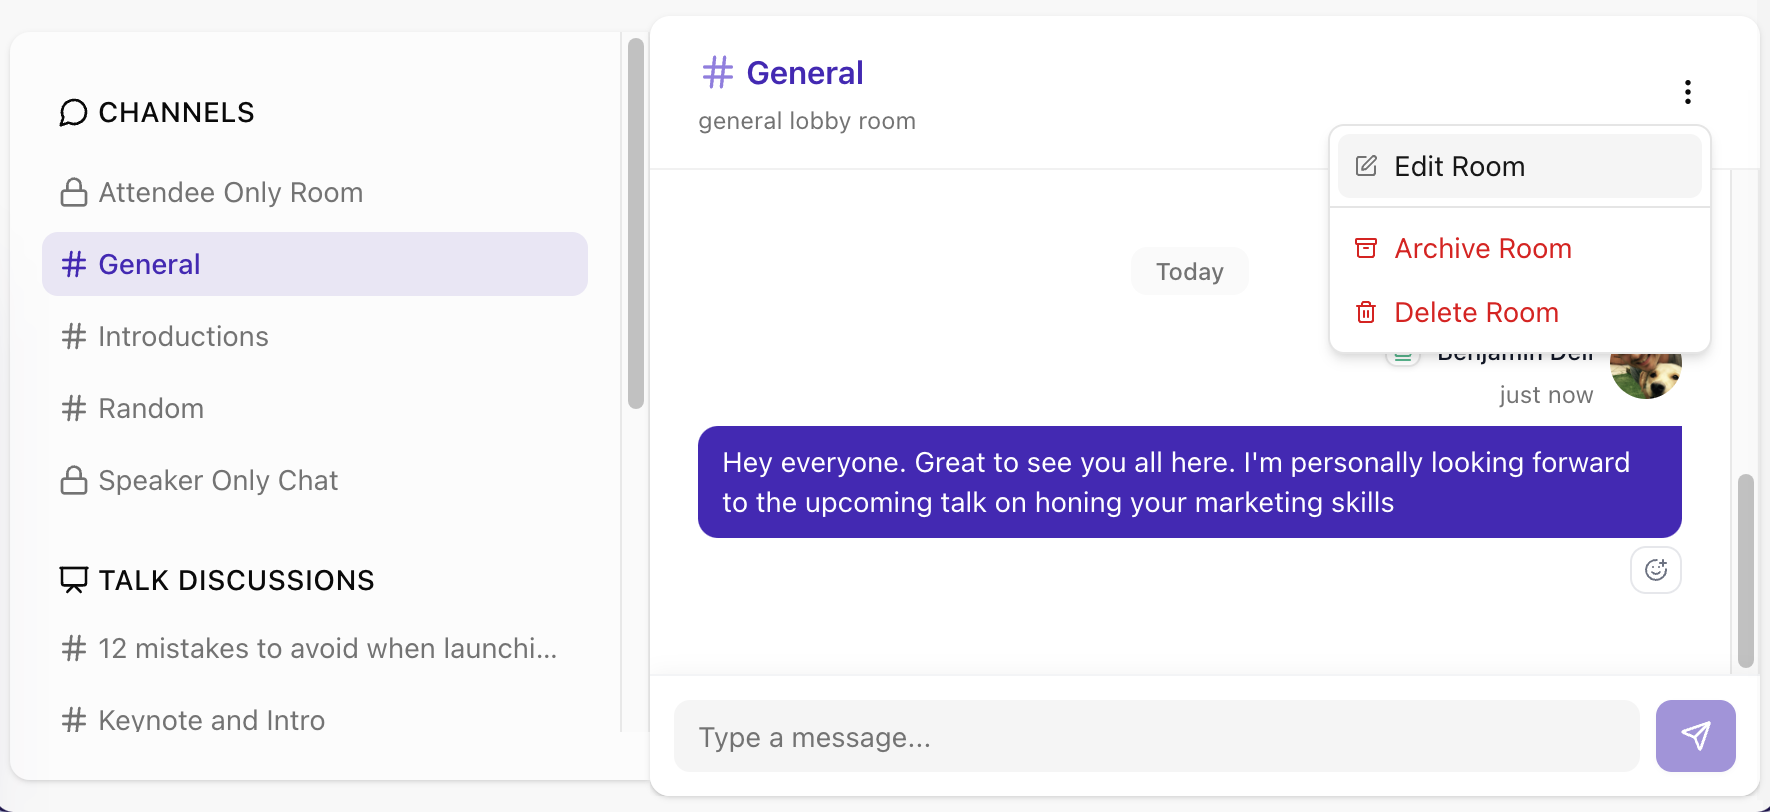Click the add emoji reaction icon

click(x=1656, y=570)
